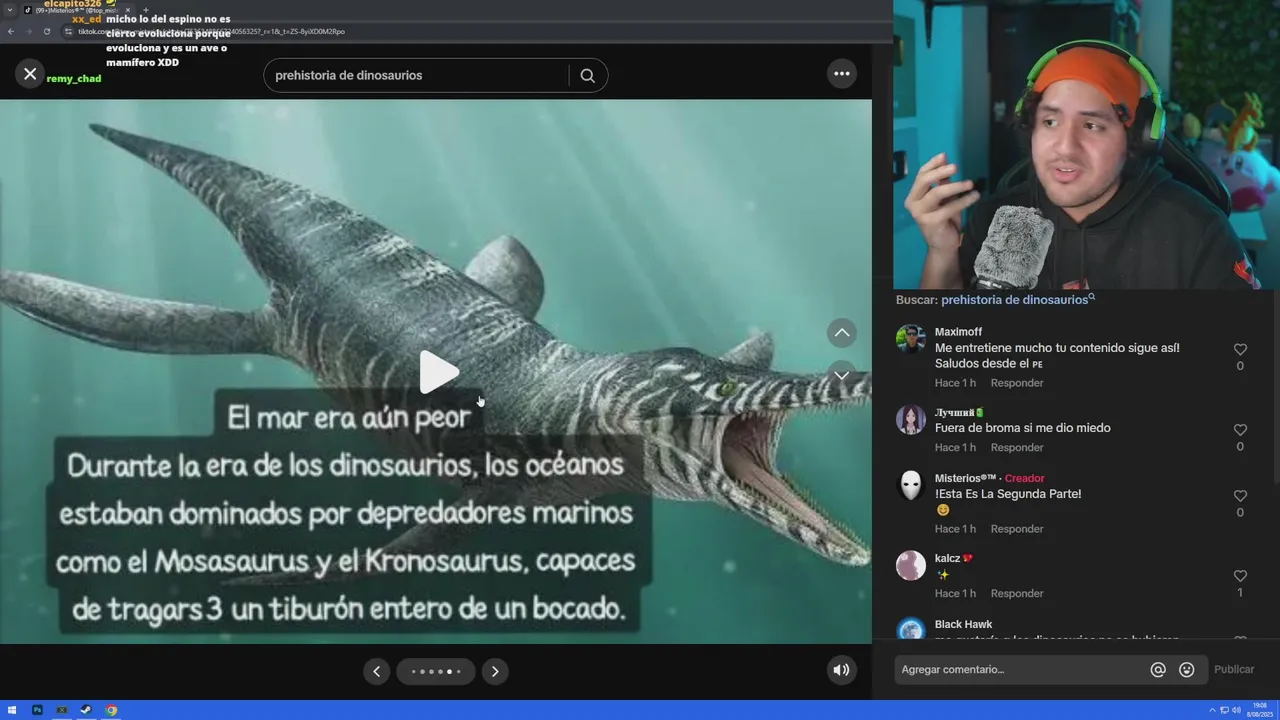Close the TikTok video viewer with X
1280x720 pixels.
pyautogui.click(x=30, y=74)
